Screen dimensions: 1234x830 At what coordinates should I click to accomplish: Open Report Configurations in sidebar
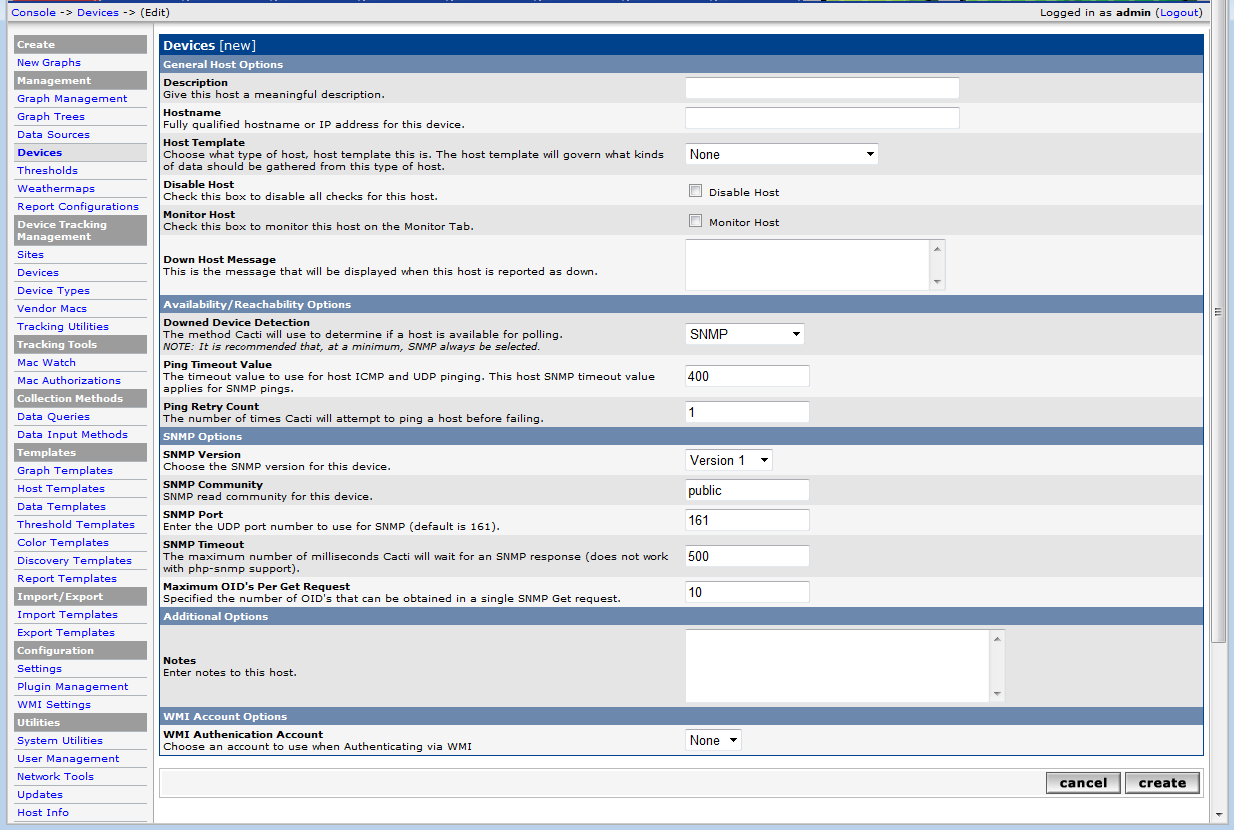point(78,206)
